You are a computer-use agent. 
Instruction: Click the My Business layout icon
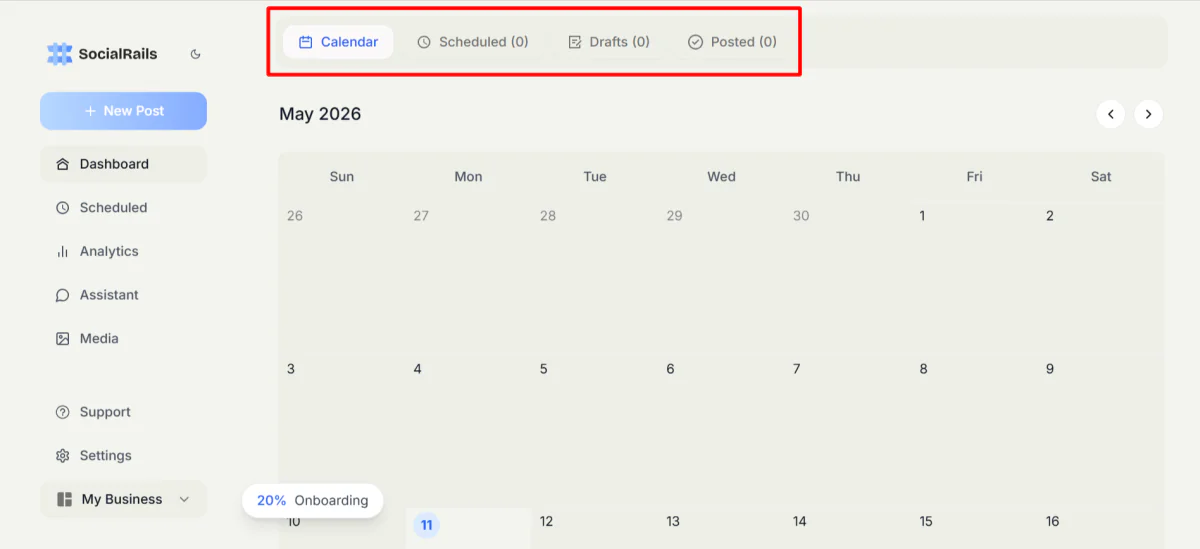point(65,499)
